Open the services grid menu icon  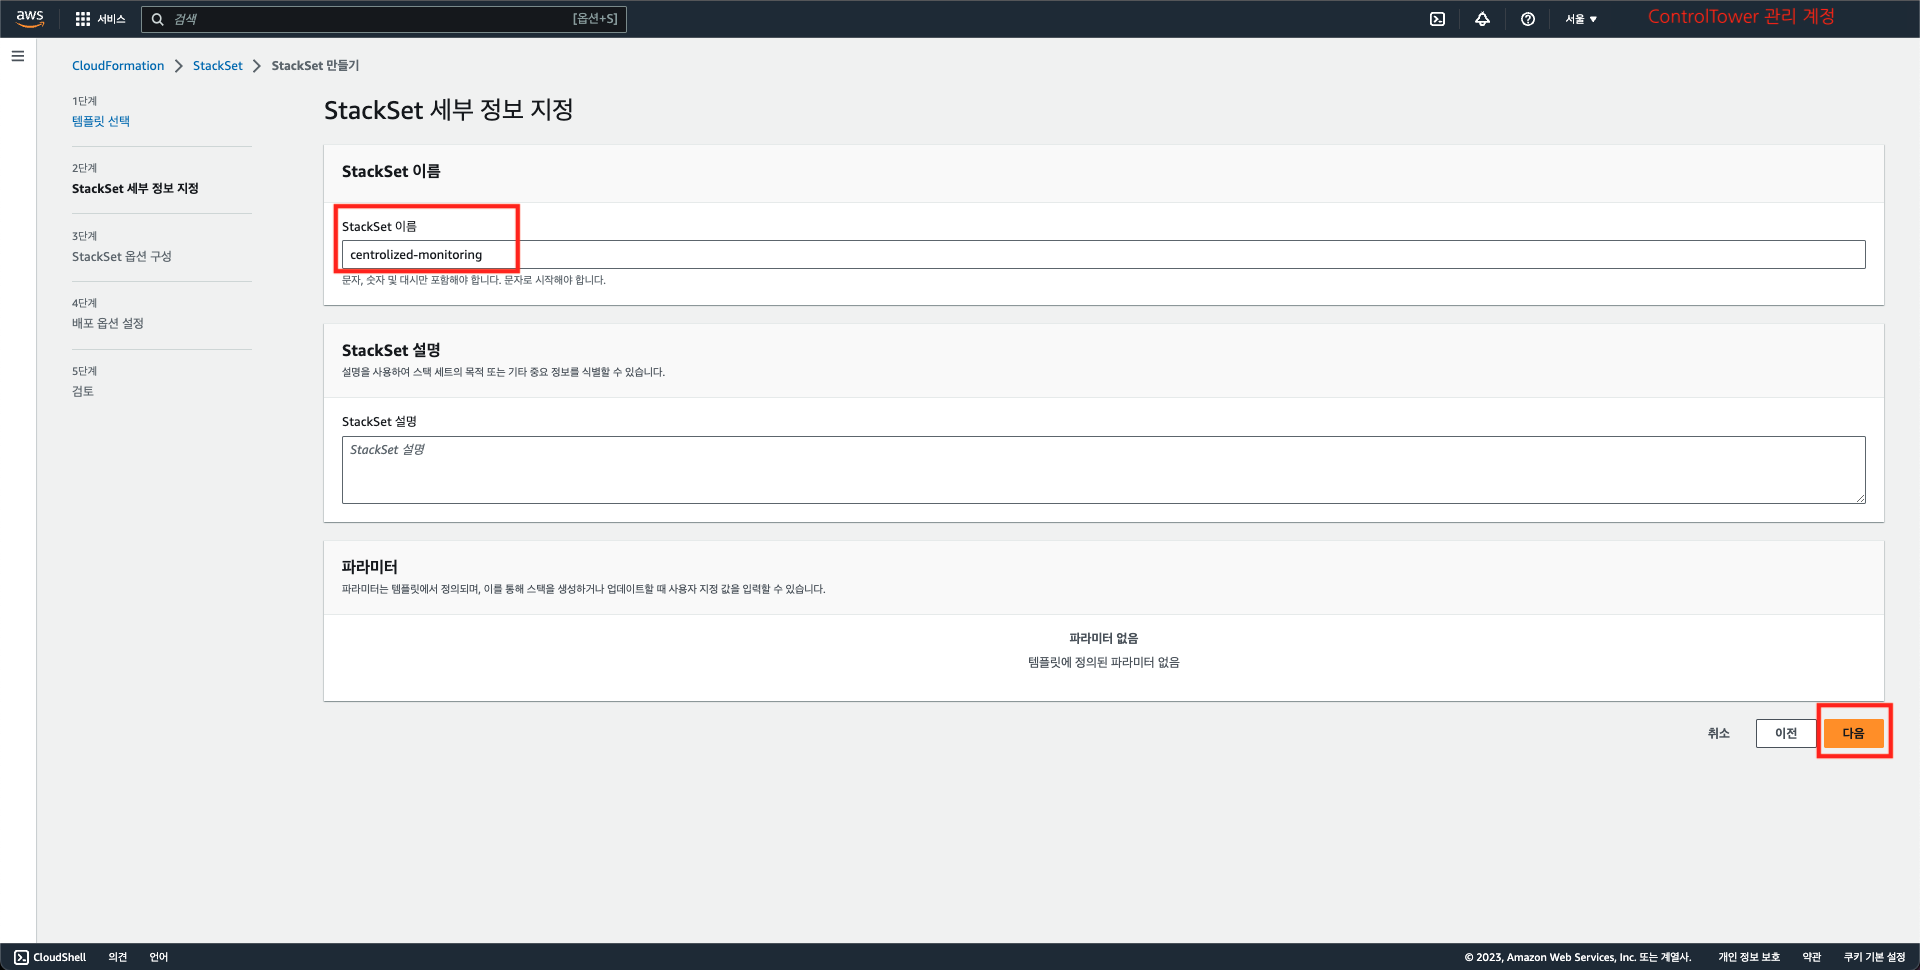pos(83,19)
